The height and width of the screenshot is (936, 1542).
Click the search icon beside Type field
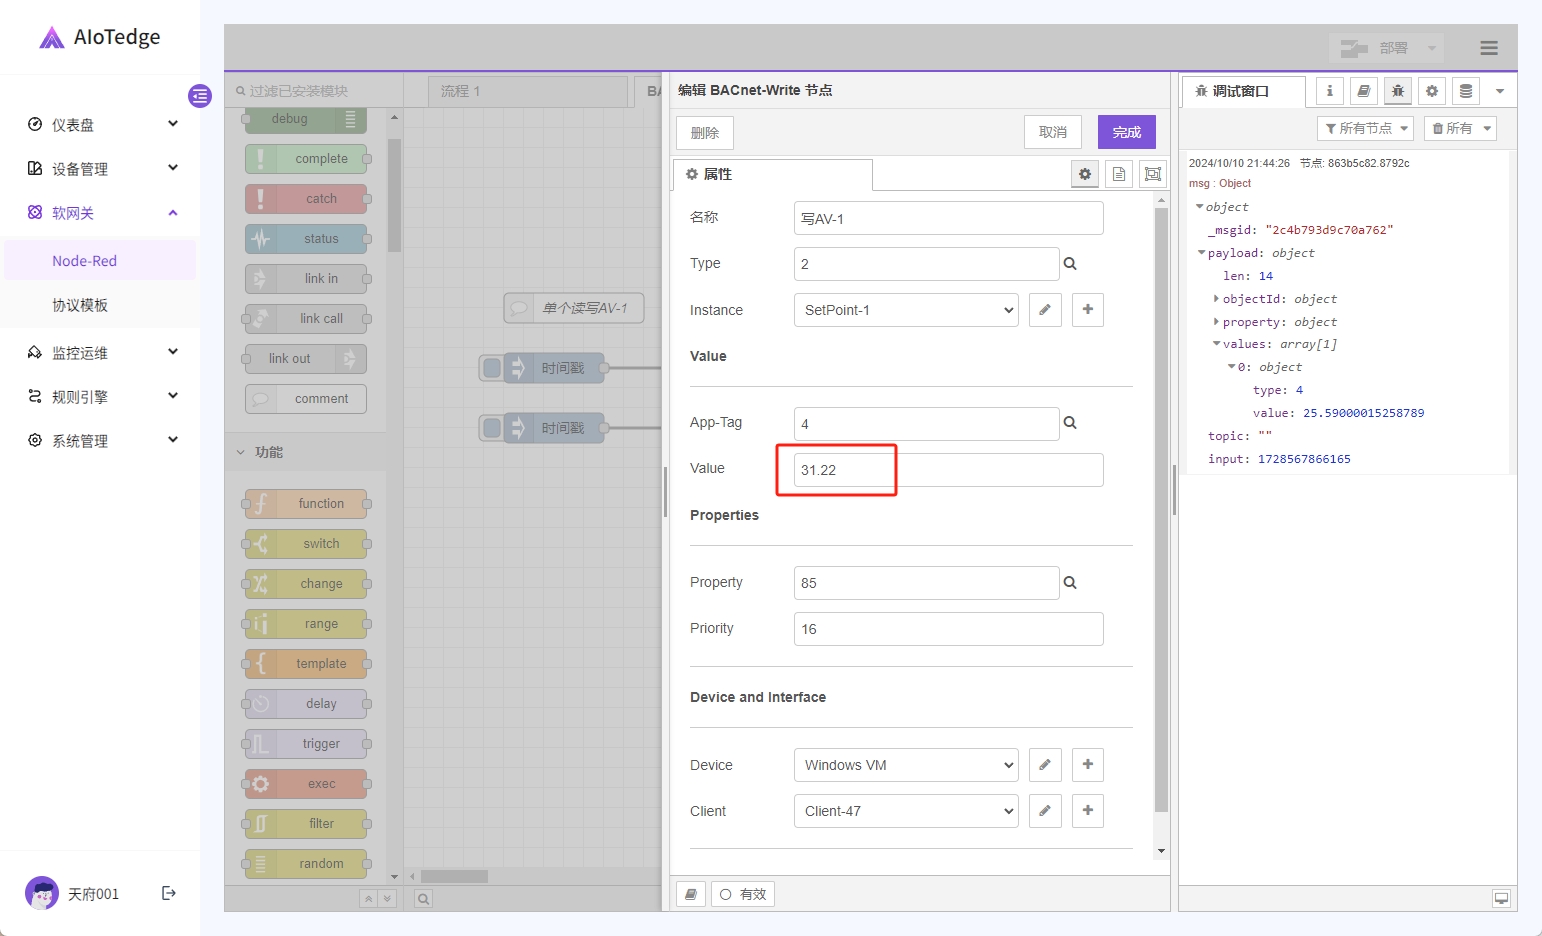coord(1070,264)
